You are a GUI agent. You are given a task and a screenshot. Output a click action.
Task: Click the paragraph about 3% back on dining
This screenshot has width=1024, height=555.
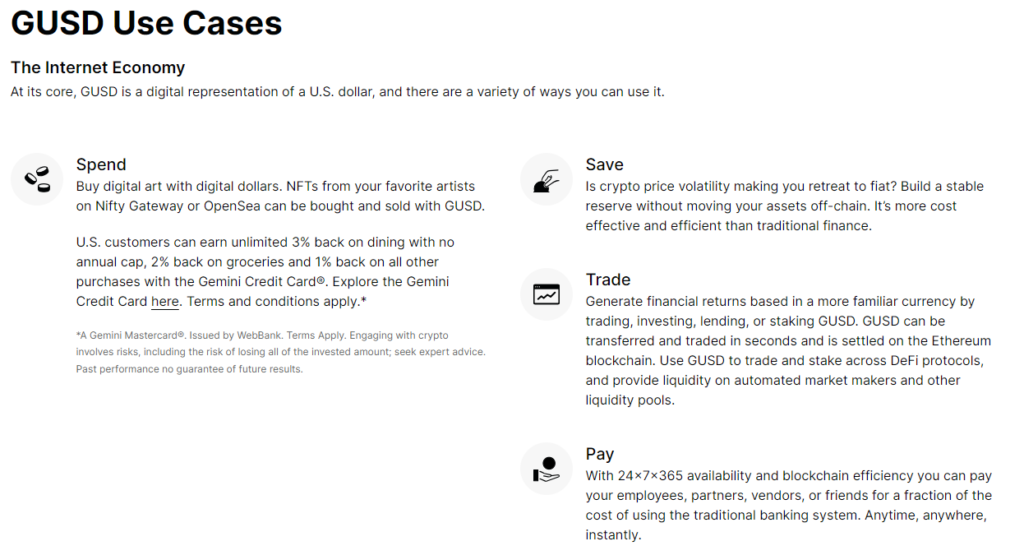pyautogui.click(x=266, y=271)
